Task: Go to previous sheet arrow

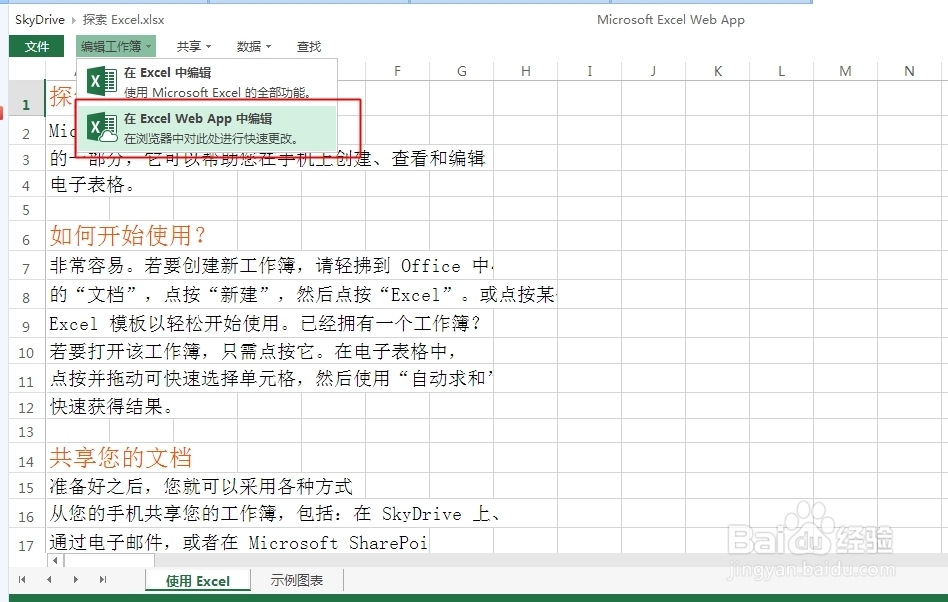Action: (x=49, y=580)
